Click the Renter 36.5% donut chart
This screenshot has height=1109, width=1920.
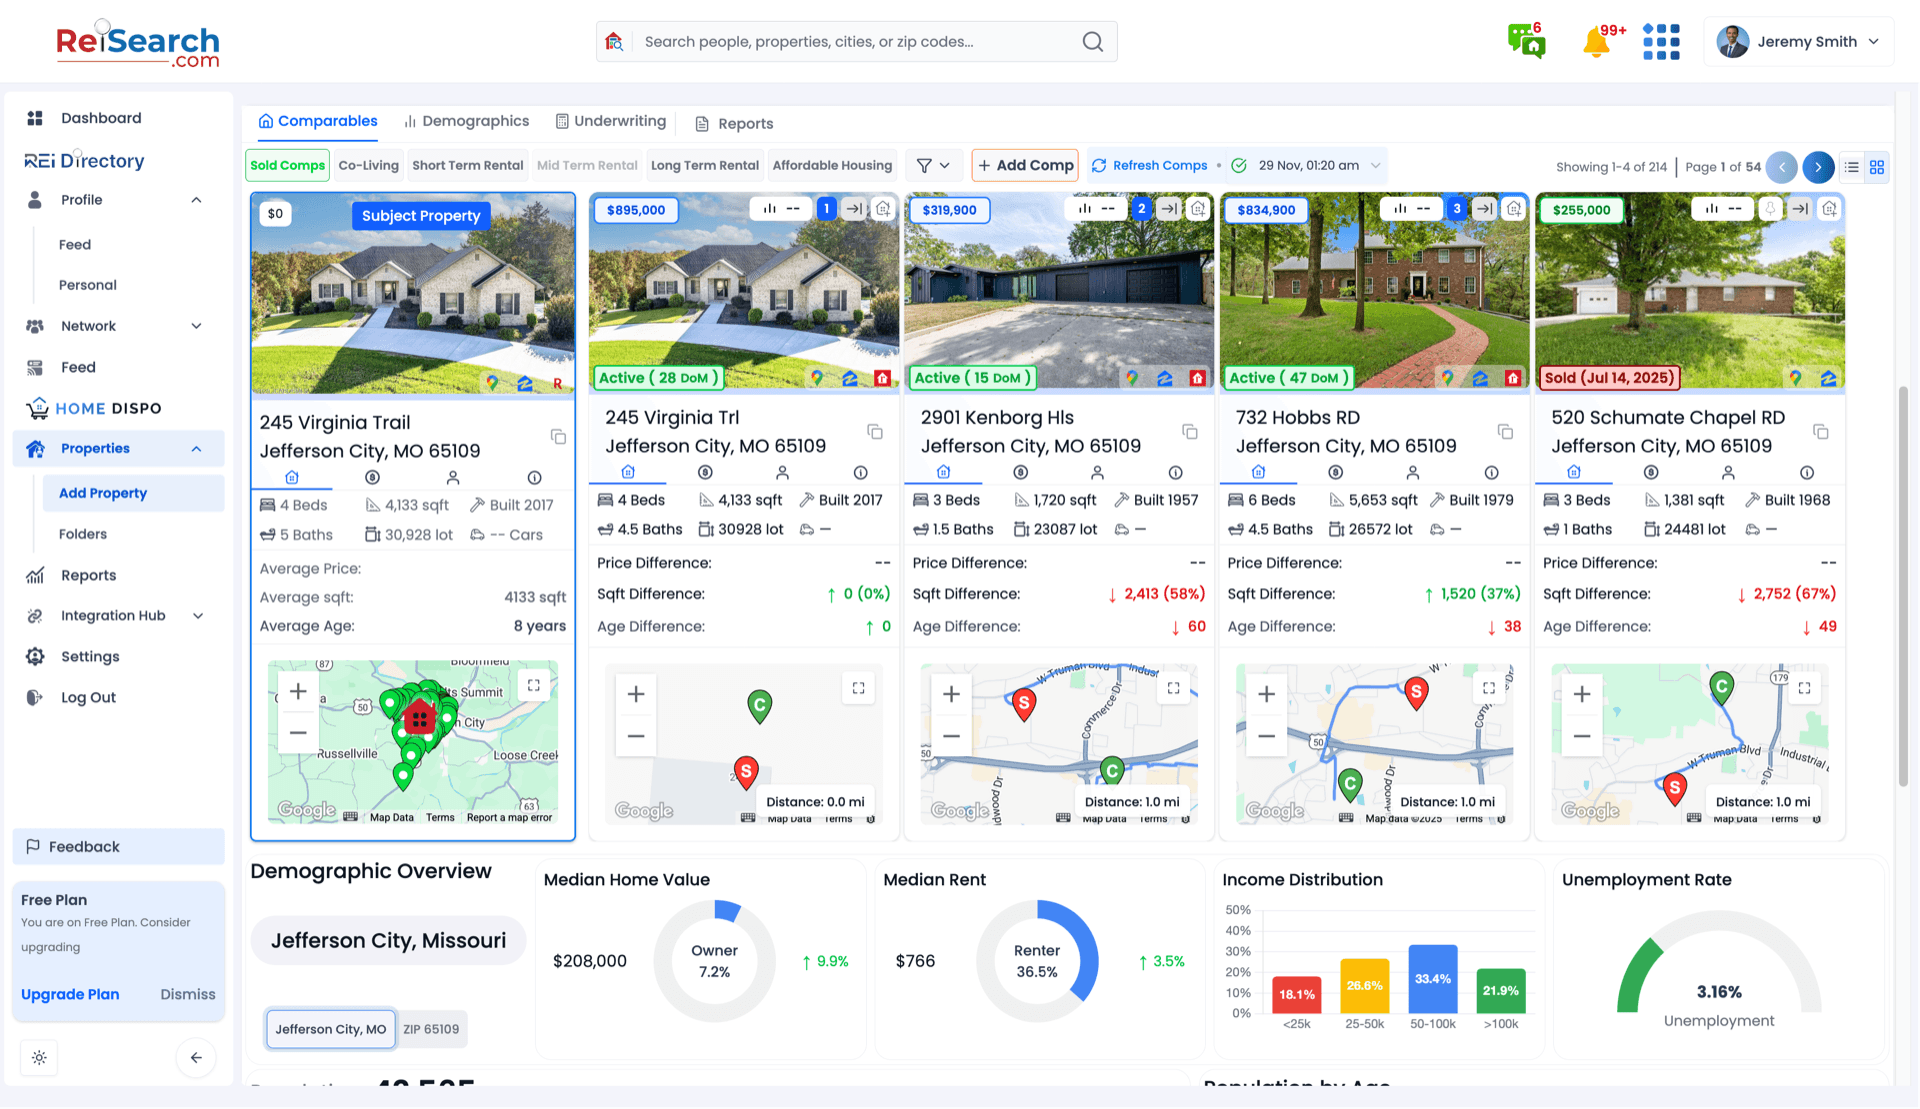[x=1037, y=961]
